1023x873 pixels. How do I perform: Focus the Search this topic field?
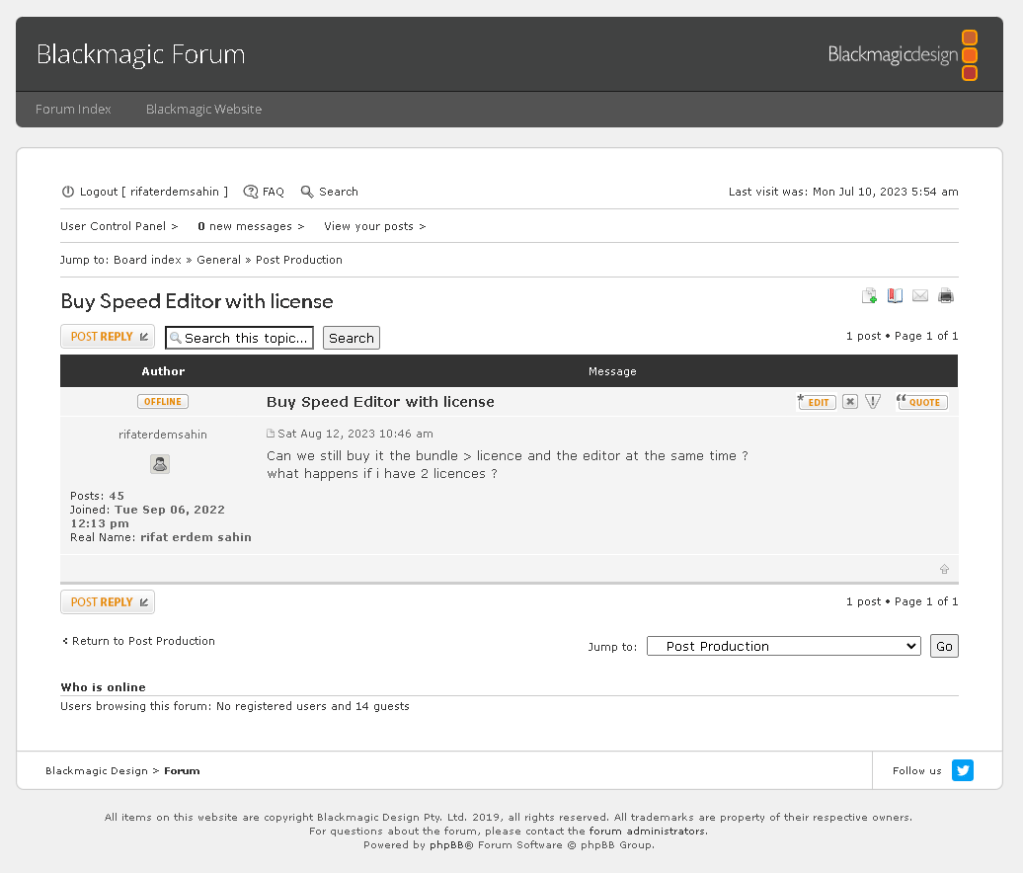(239, 338)
